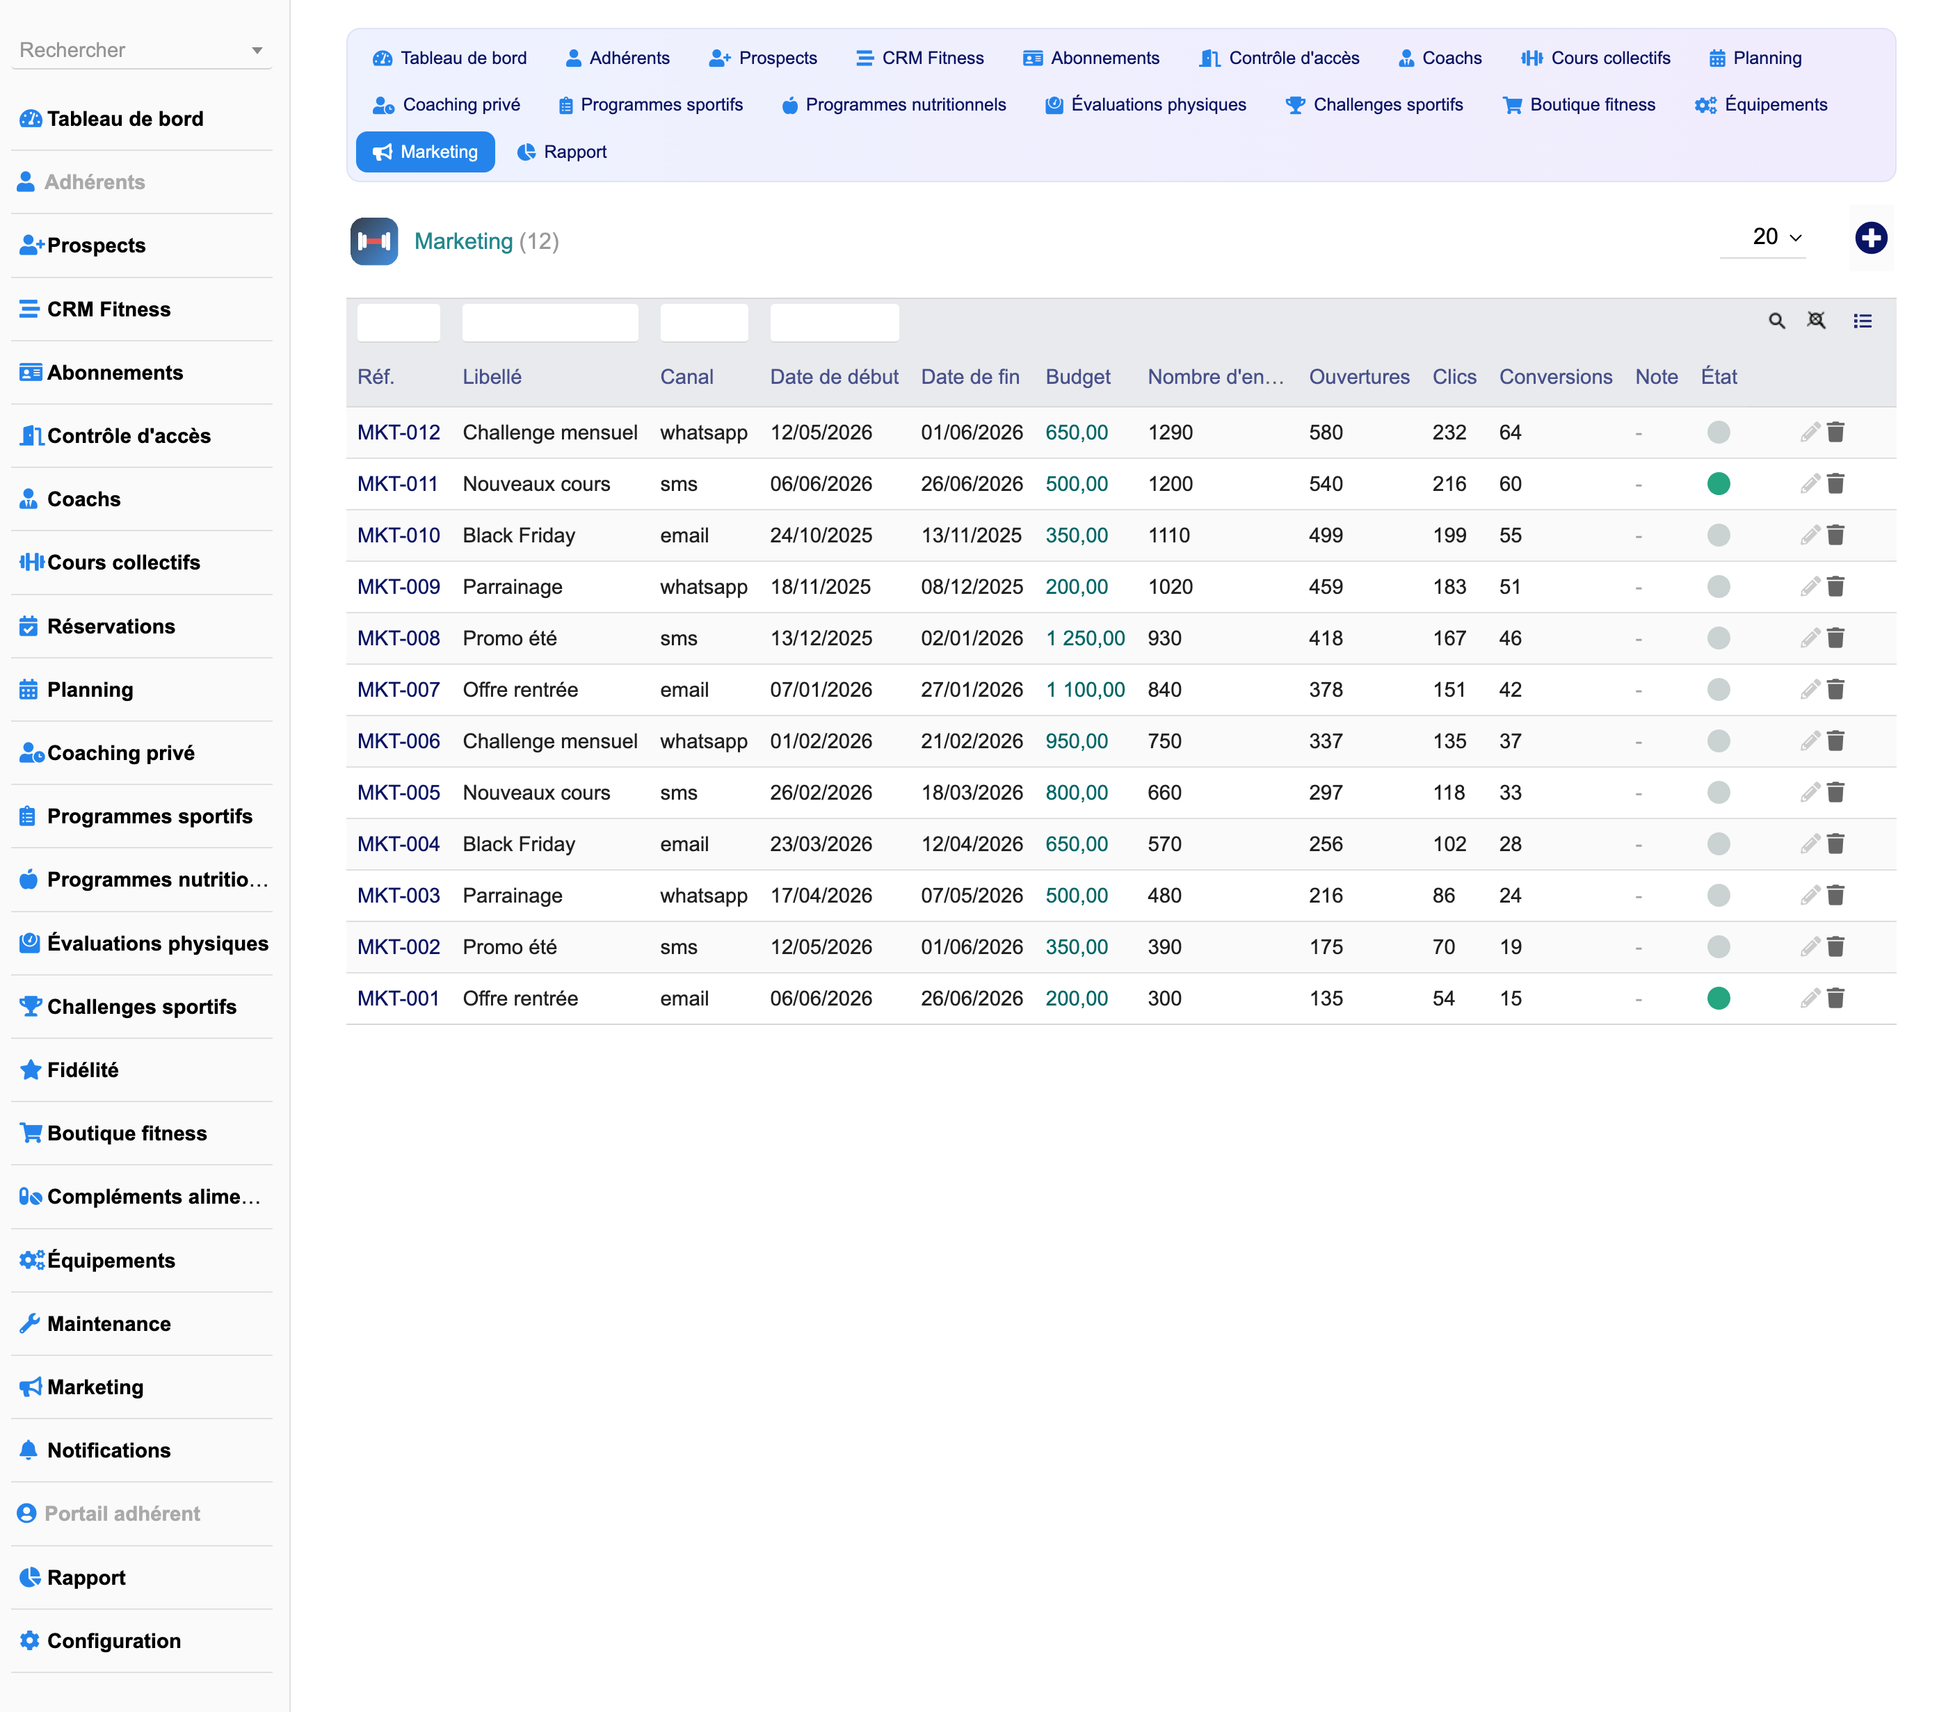Delete campaign MKT-010 with the trash icon
Image resolution: width=1946 pixels, height=1712 pixels.
tap(1836, 535)
